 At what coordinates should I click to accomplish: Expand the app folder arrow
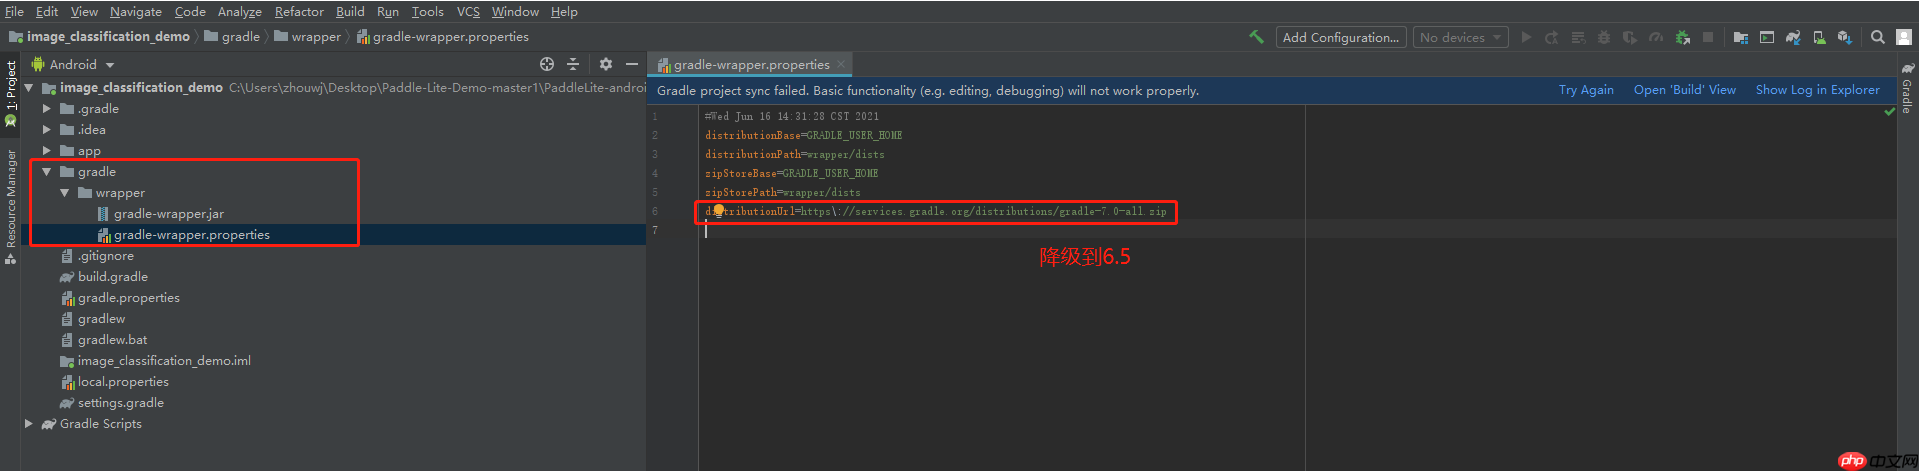click(46, 151)
